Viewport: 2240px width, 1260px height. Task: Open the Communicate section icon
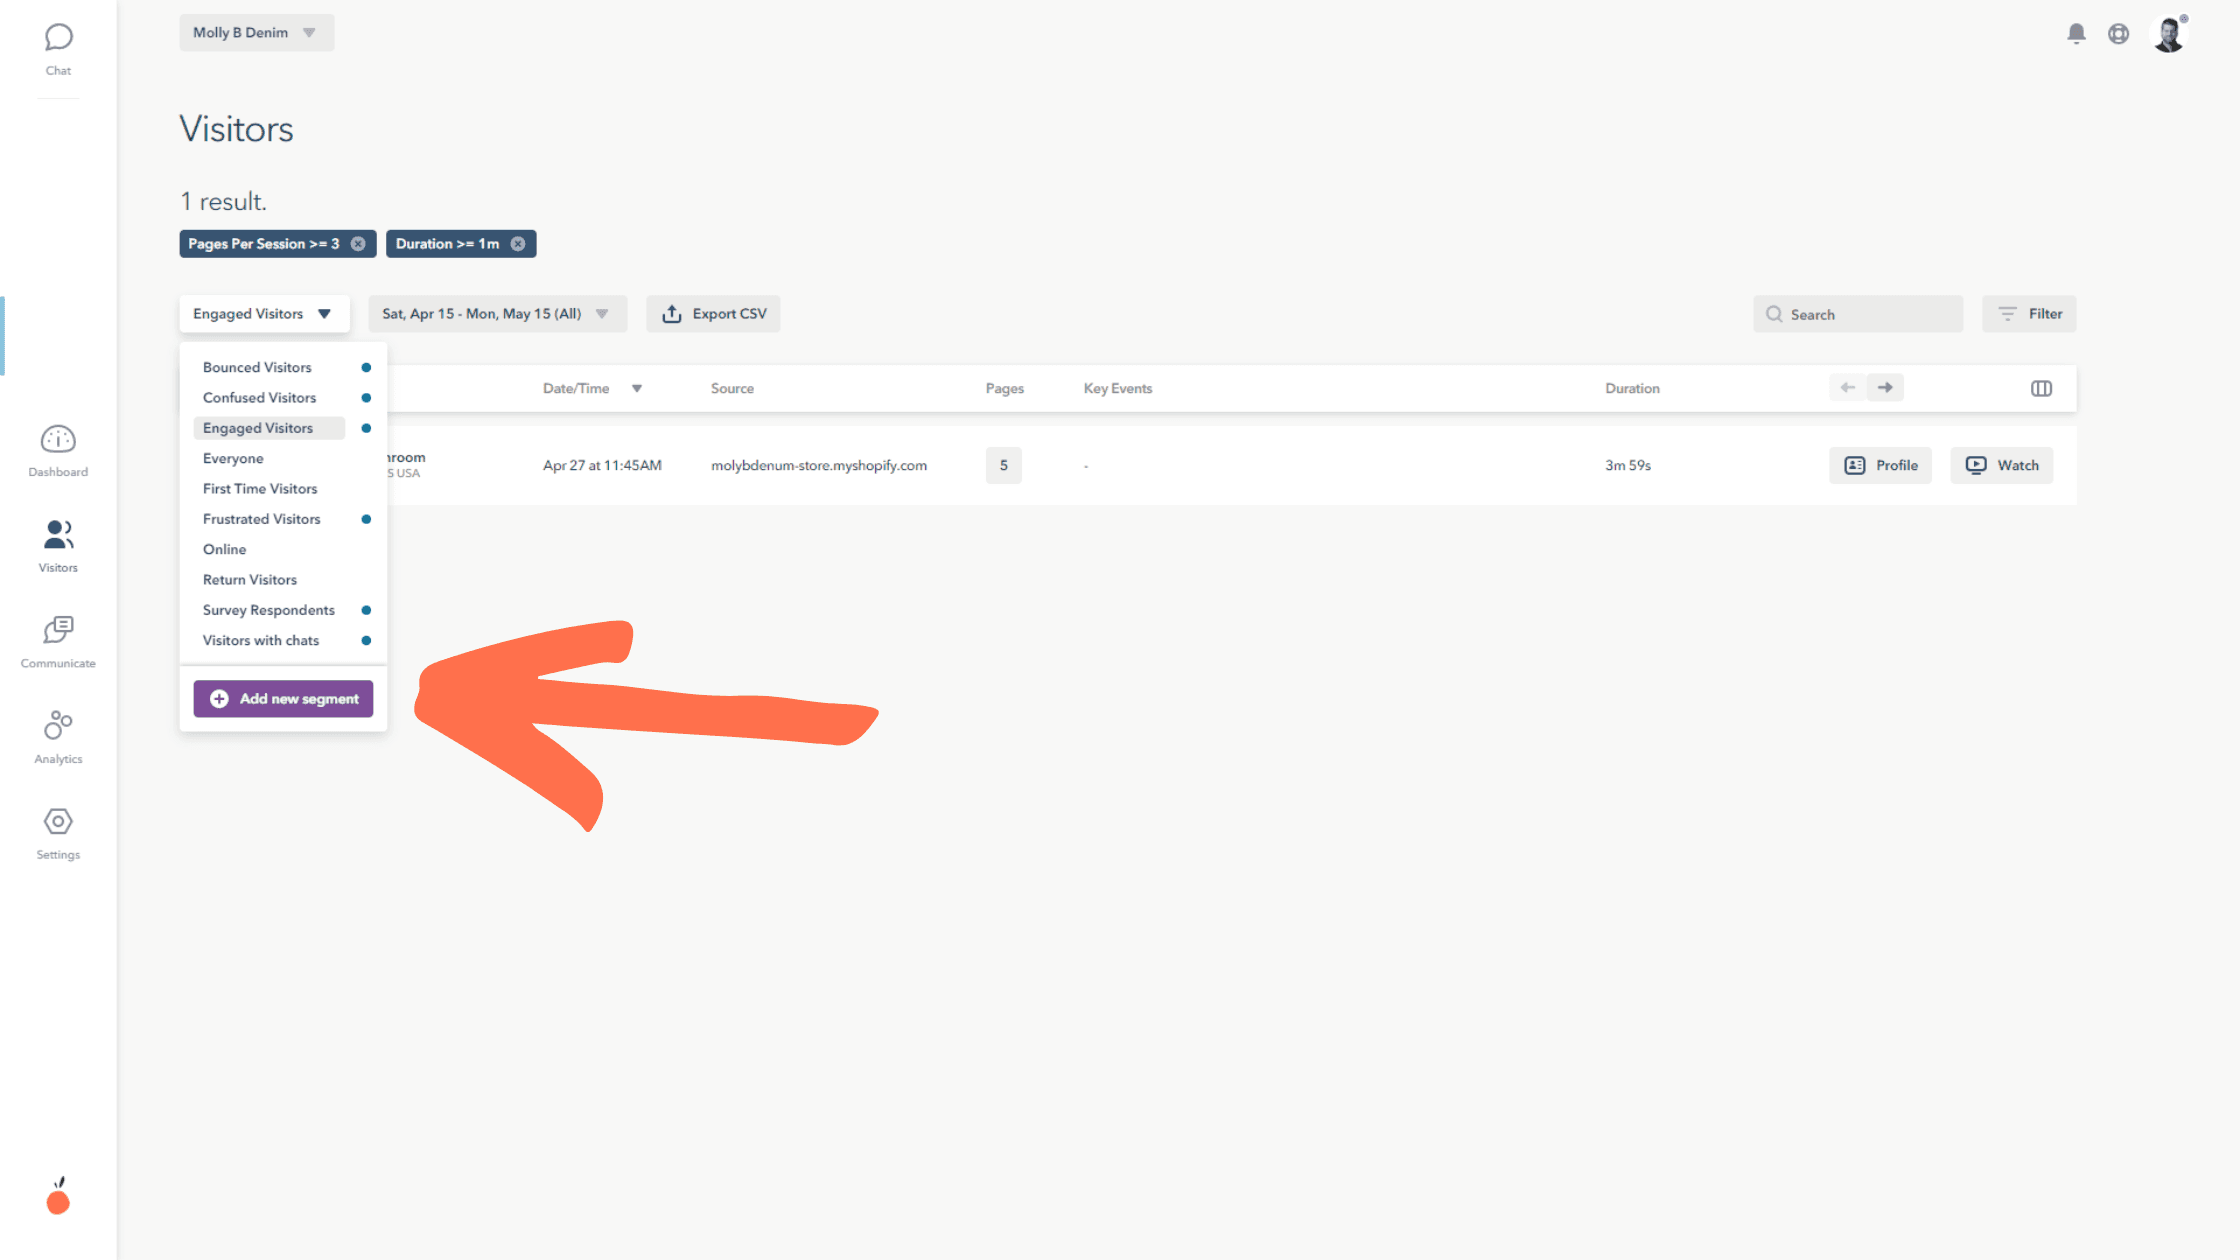(58, 630)
